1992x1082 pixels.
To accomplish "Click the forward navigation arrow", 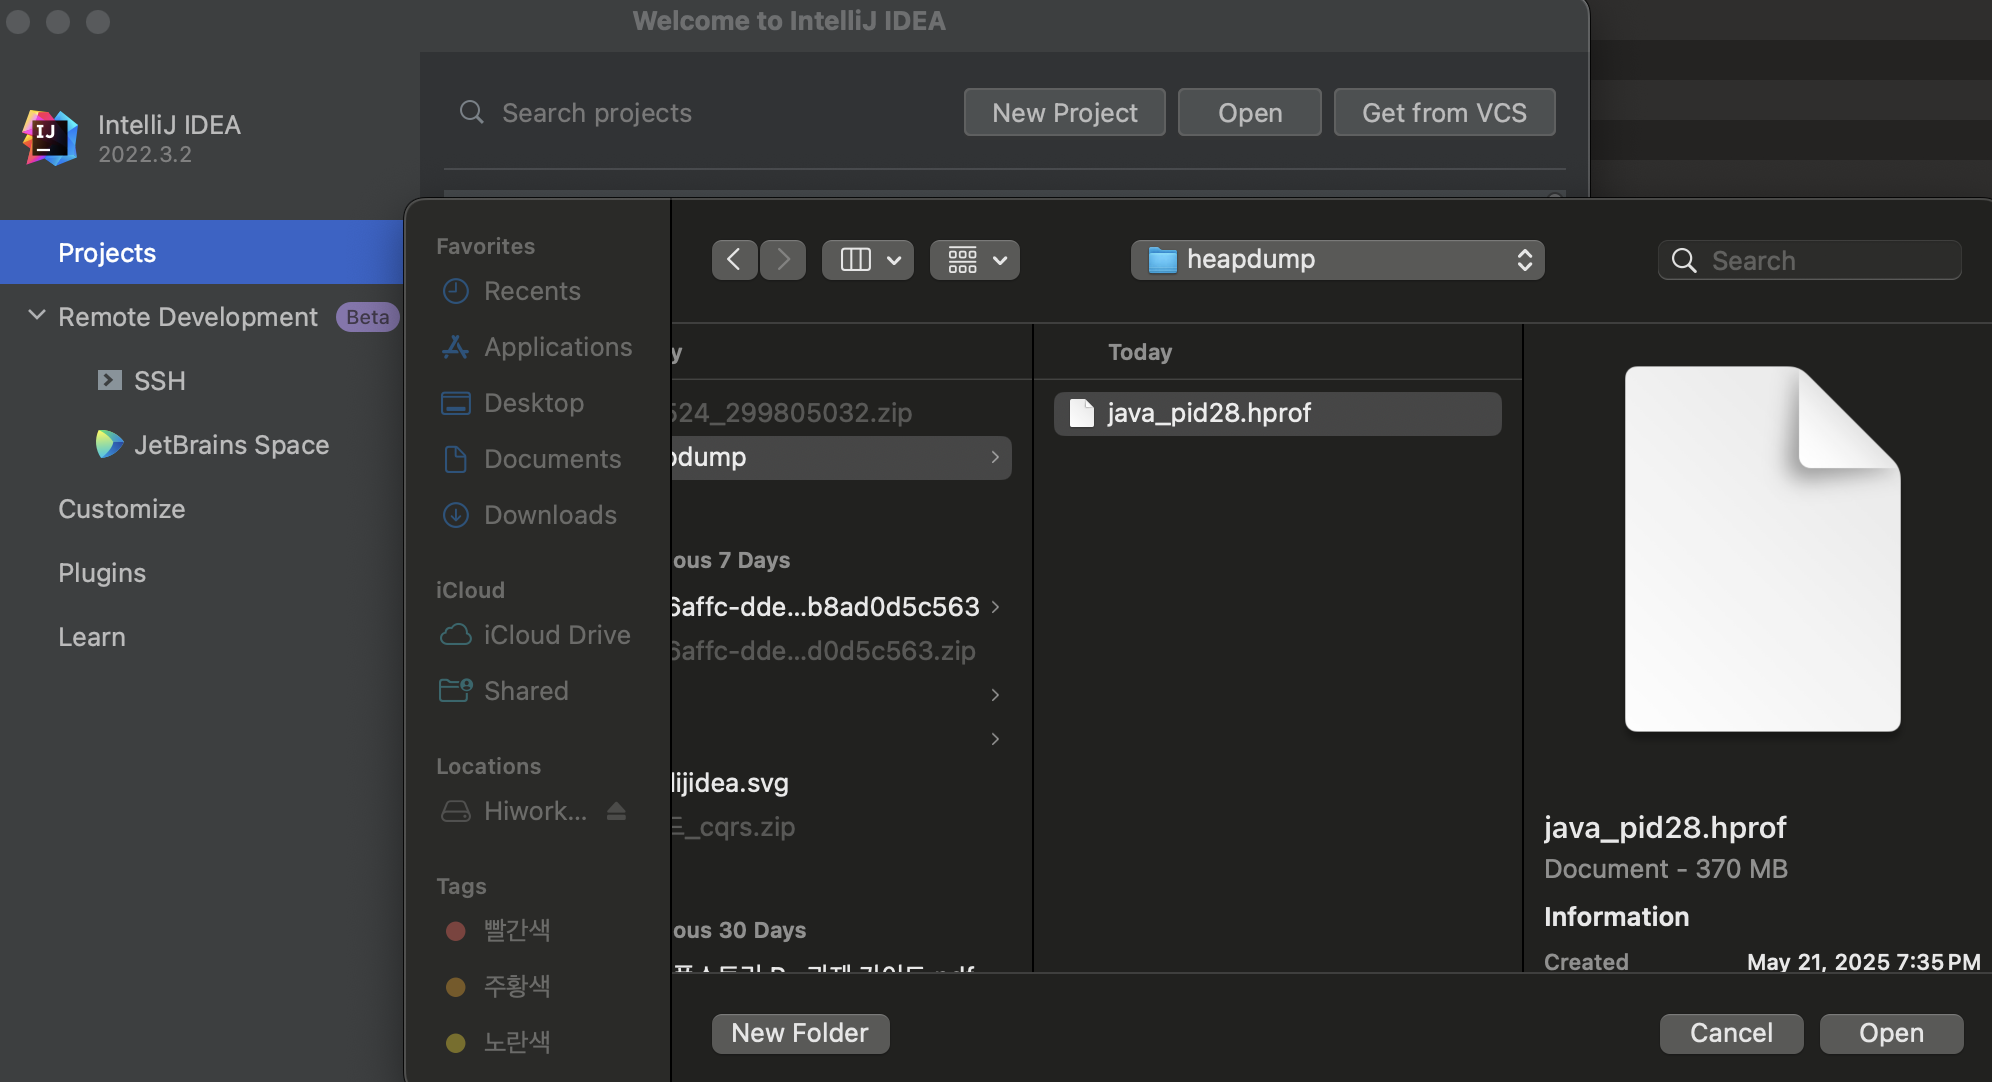I will [x=783, y=260].
